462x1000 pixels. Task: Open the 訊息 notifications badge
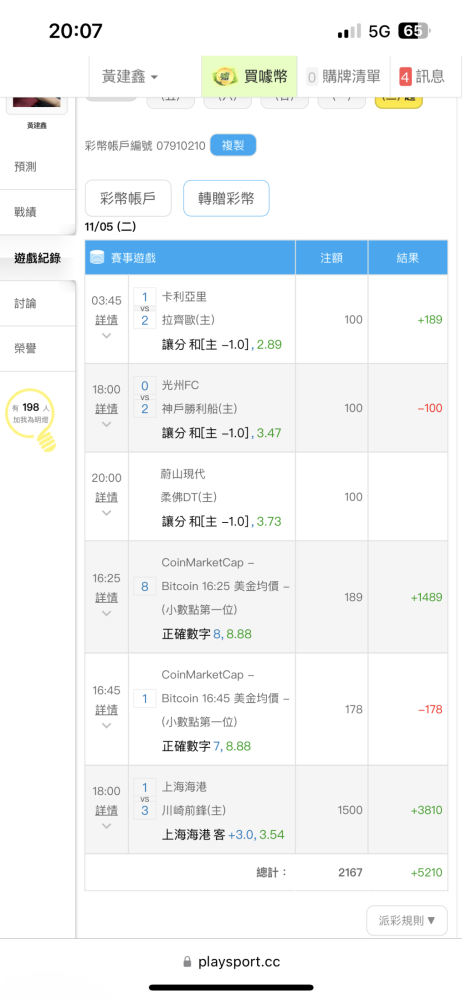422,77
